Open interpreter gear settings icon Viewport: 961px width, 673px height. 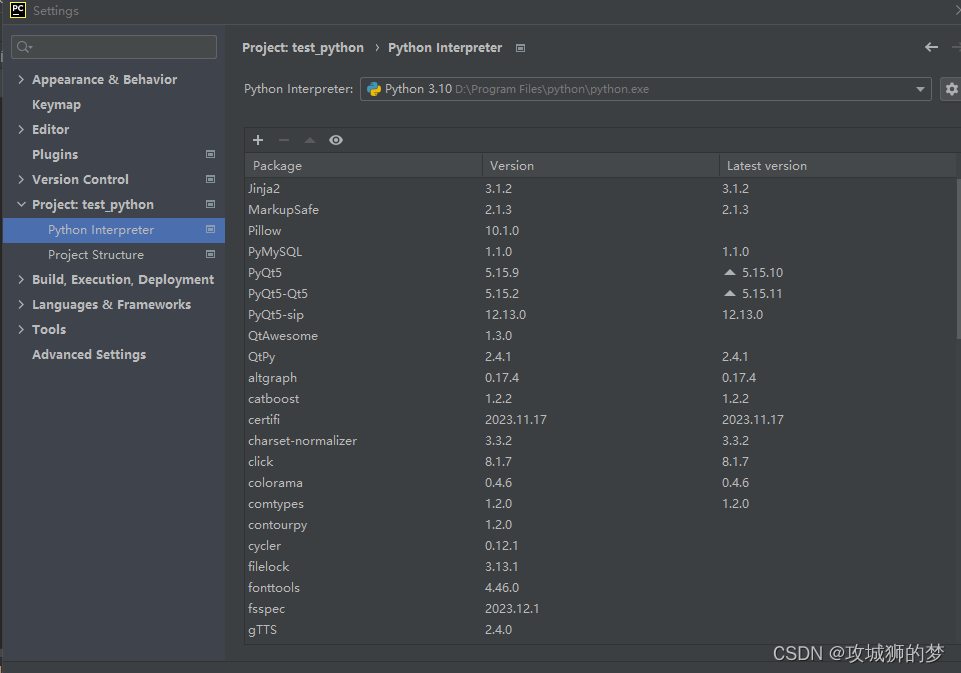[x=951, y=89]
